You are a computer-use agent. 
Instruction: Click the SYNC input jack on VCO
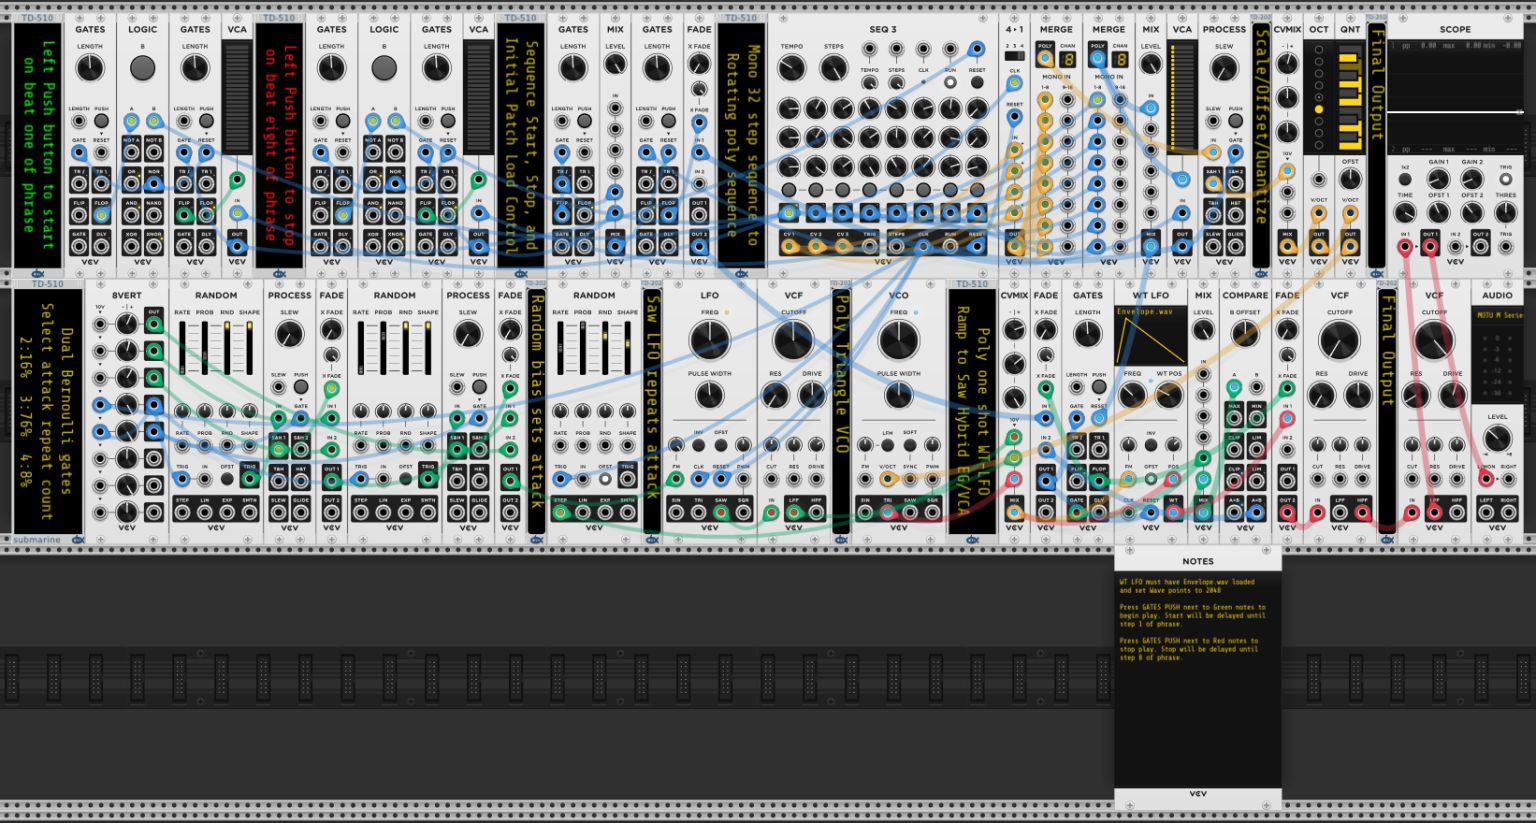click(x=910, y=478)
